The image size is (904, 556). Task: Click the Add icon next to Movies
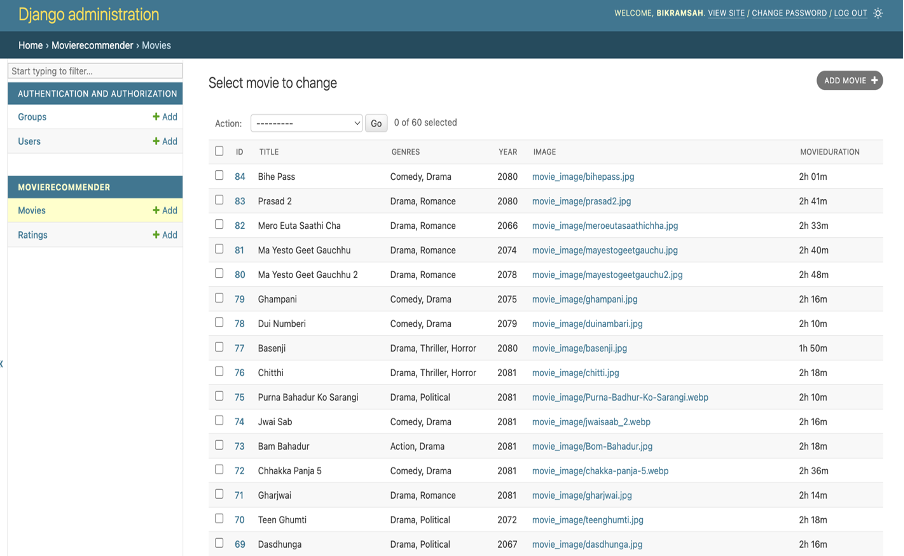pyautogui.click(x=165, y=211)
